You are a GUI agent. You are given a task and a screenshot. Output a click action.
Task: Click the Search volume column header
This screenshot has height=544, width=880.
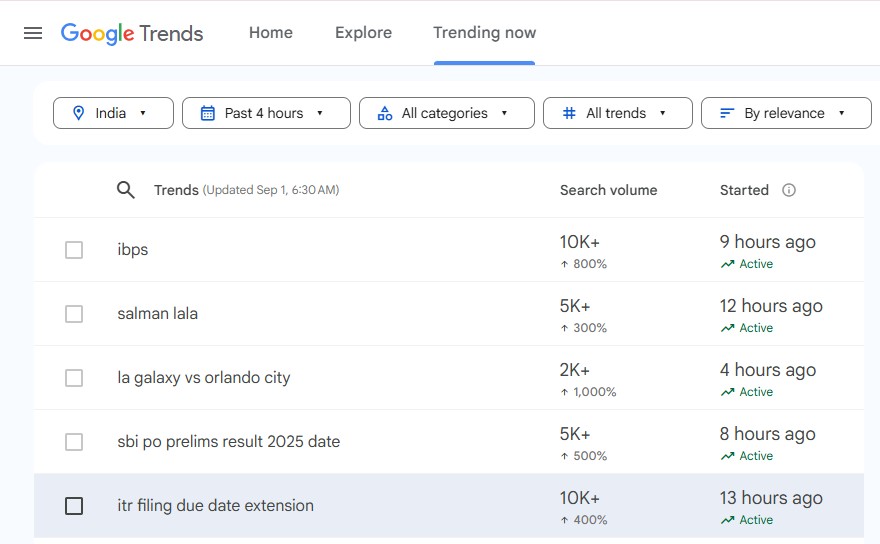pyautogui.click(x=608, y=190)
